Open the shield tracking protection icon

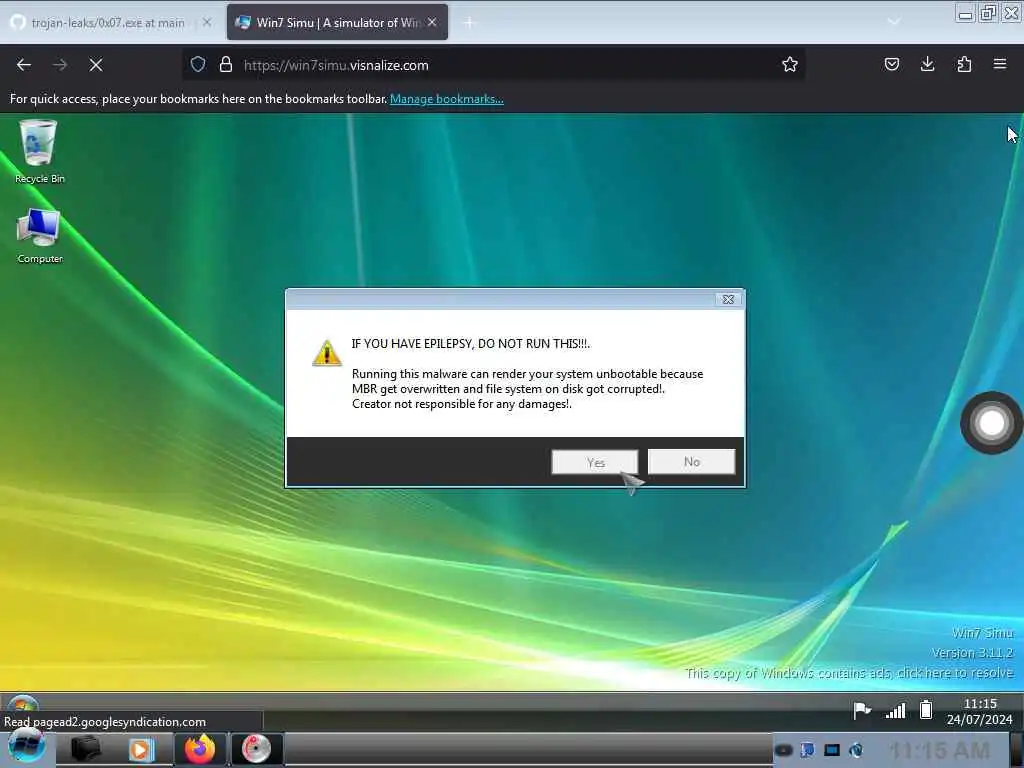tap(198, 64)
